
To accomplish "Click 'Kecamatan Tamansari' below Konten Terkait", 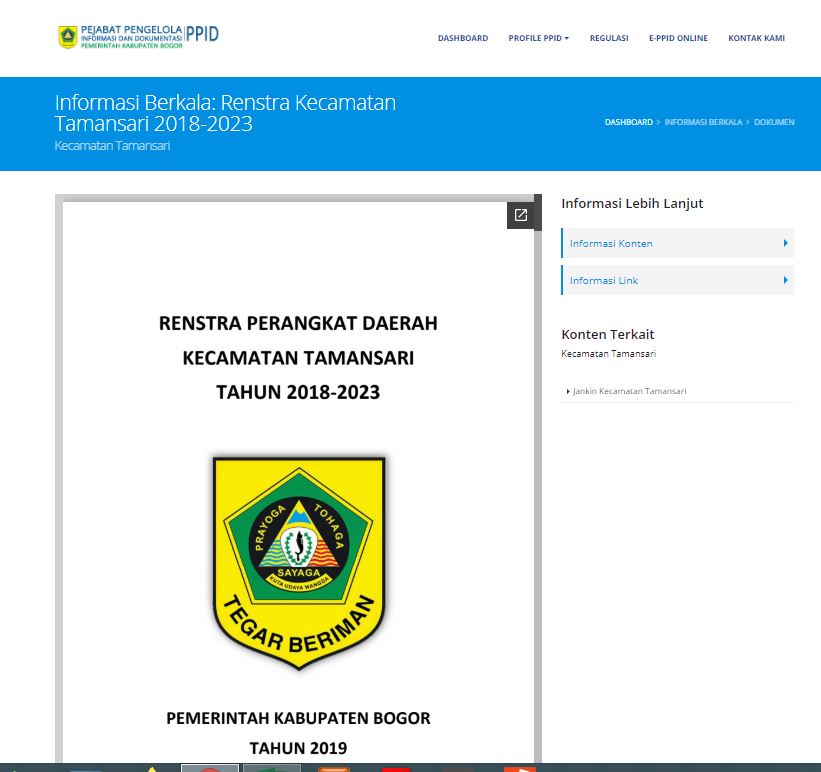I will coord(608,354).
